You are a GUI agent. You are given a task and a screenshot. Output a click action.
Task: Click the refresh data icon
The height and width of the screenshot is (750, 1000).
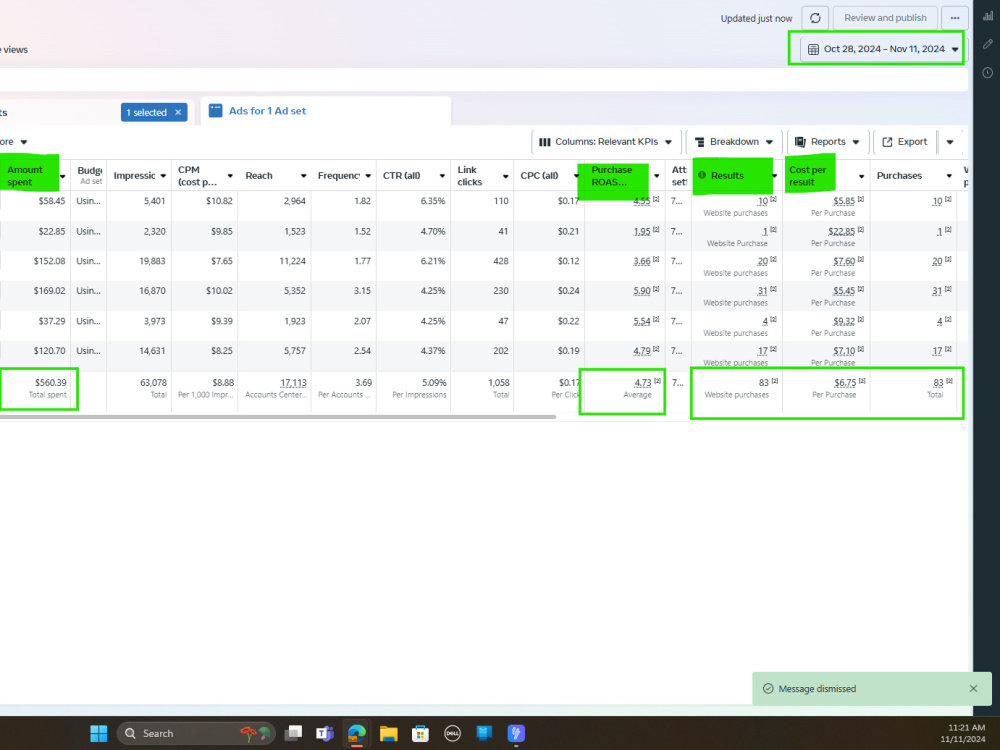click(815, 18)
